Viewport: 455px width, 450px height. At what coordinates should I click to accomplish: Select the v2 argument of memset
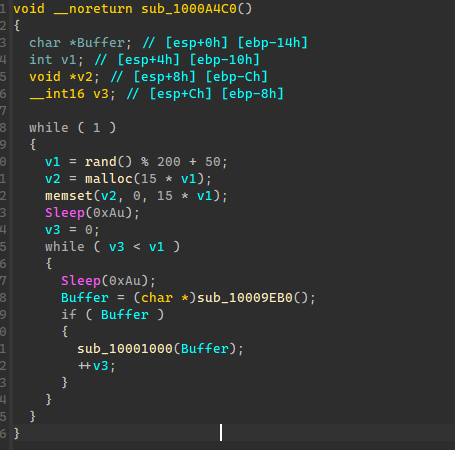109,196
